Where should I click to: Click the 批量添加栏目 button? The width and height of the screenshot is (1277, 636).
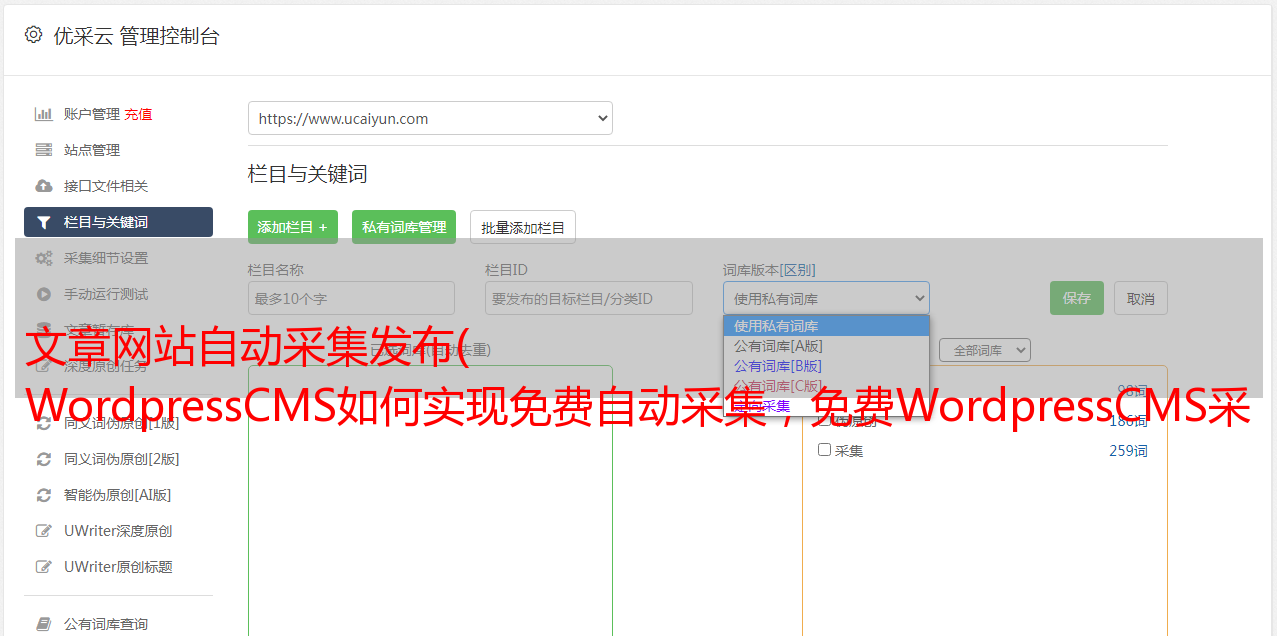point(523,227)
